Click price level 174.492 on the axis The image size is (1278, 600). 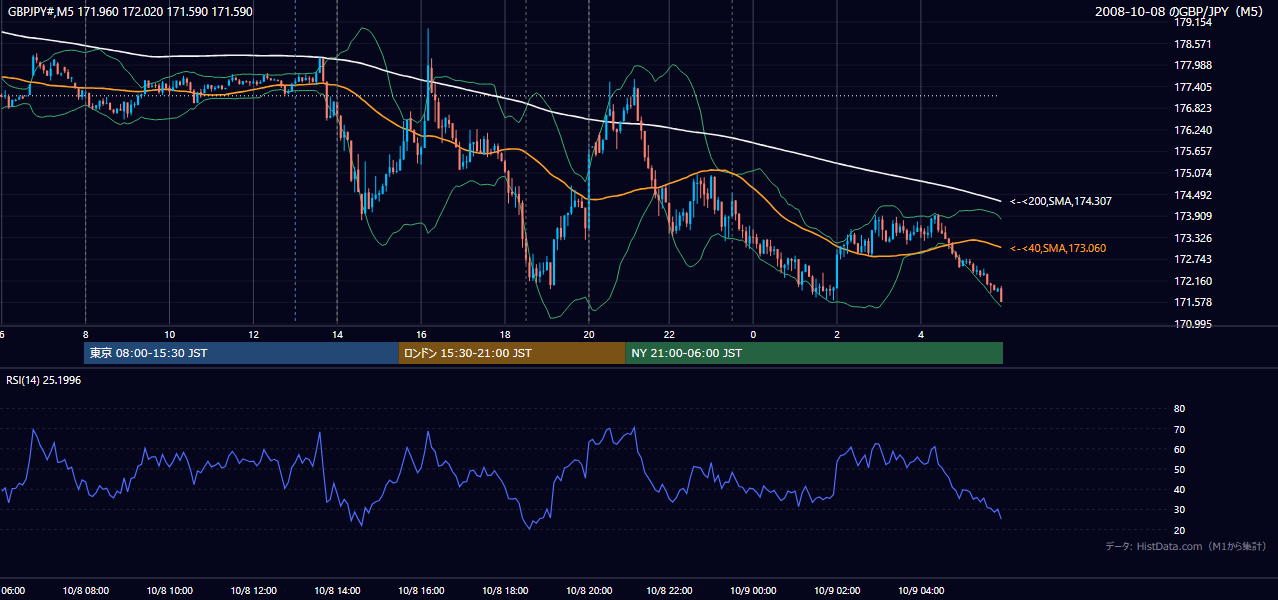[1192, 195]
